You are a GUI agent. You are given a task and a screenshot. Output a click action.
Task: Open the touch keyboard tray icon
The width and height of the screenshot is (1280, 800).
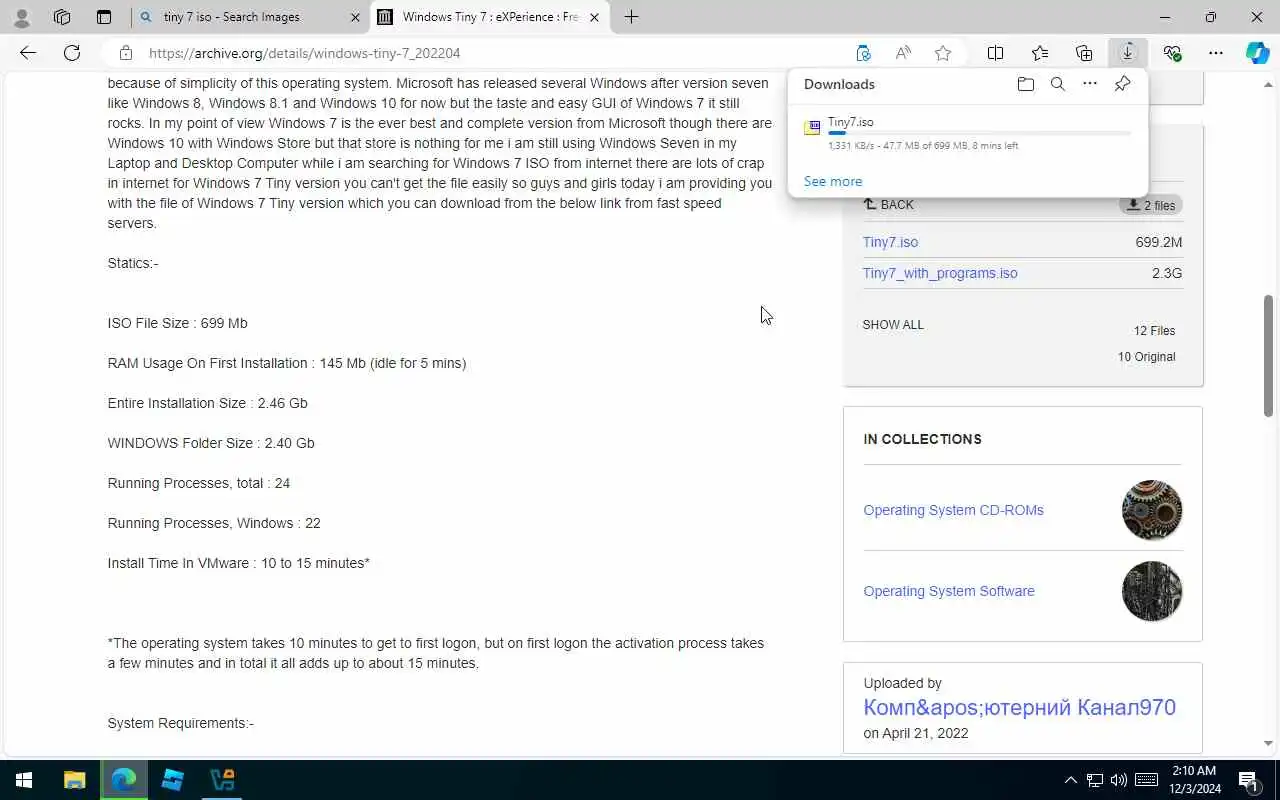point(1147,780)
